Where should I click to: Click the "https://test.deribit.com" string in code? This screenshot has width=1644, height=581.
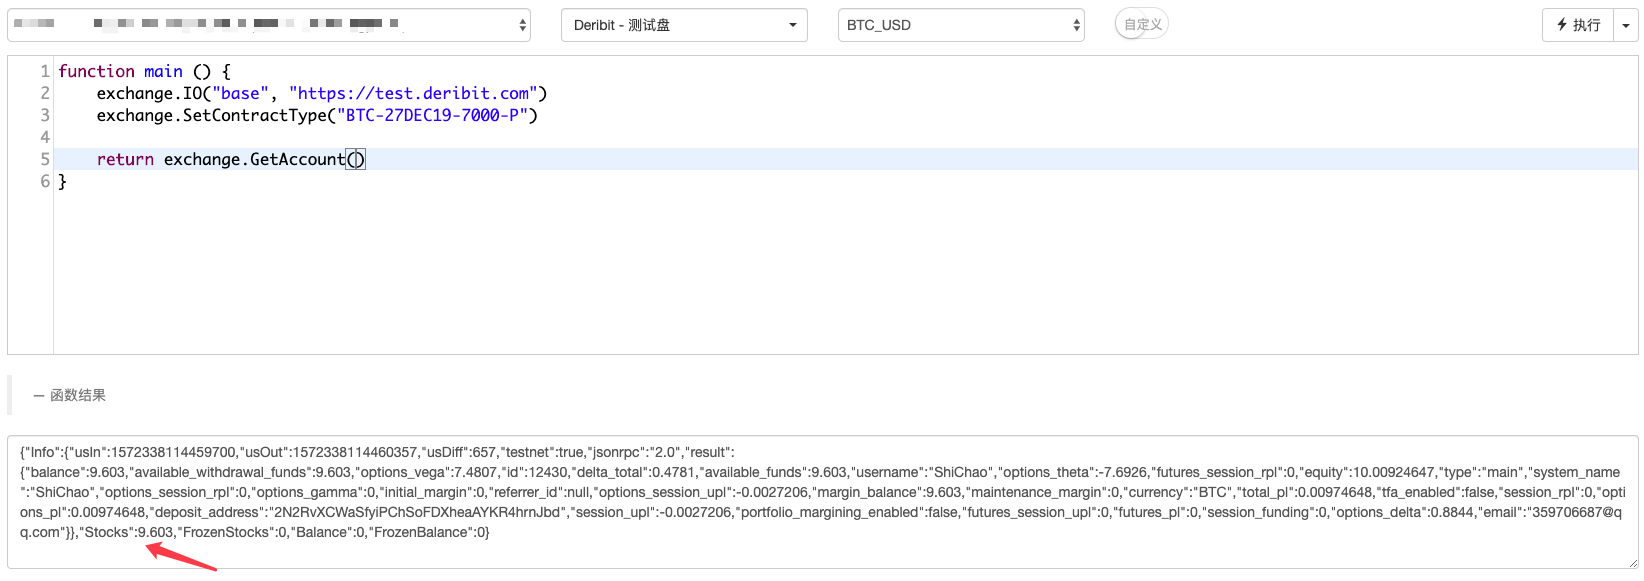point(413,93)
